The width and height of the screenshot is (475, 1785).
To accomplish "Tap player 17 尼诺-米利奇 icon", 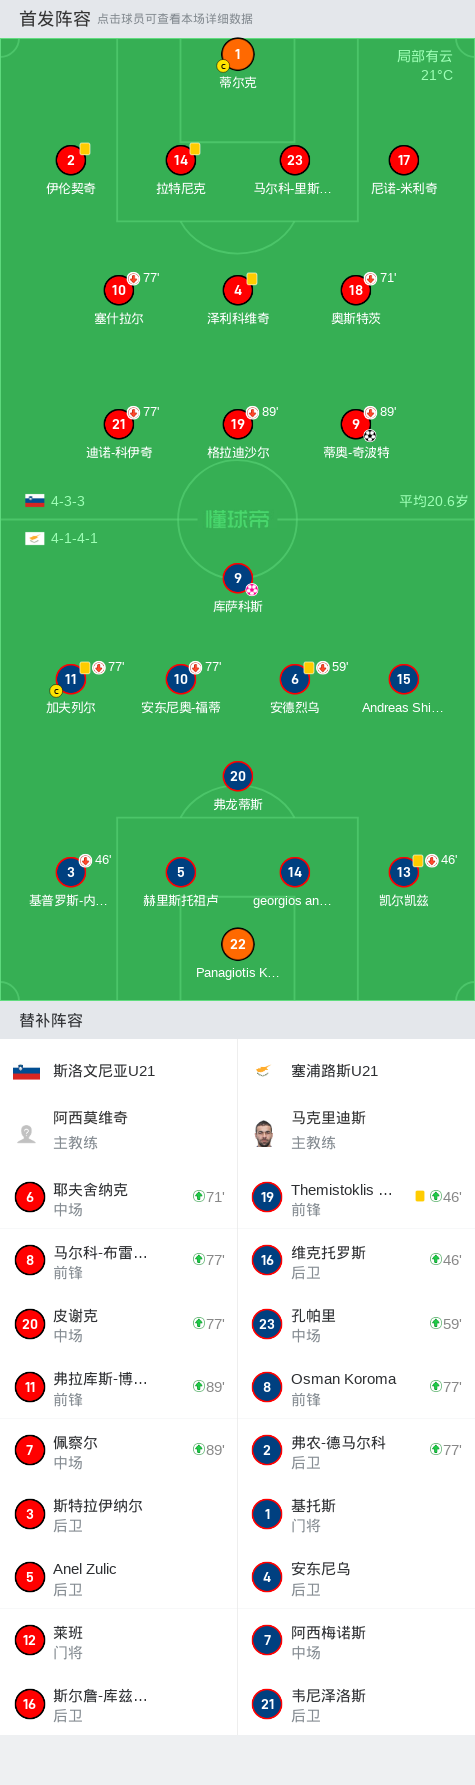I will [404, 160].
